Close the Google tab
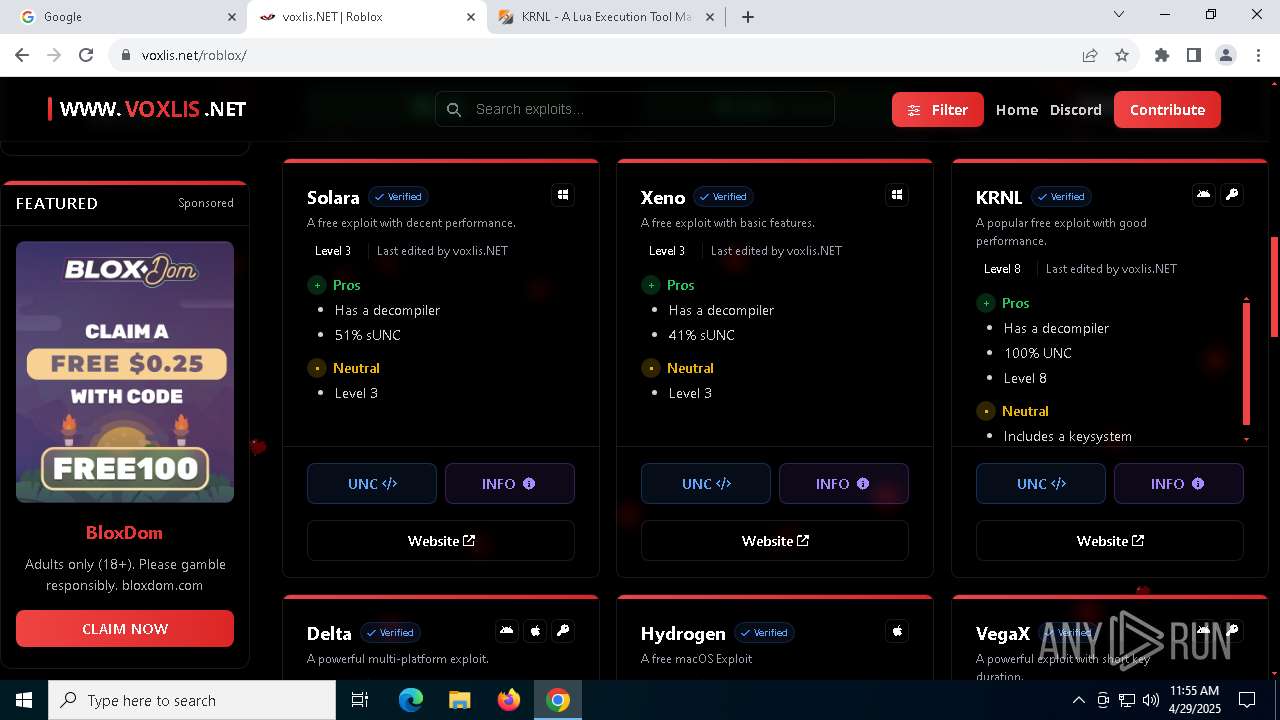This screenshot has height=720, width=1280. tap(232, 17)
